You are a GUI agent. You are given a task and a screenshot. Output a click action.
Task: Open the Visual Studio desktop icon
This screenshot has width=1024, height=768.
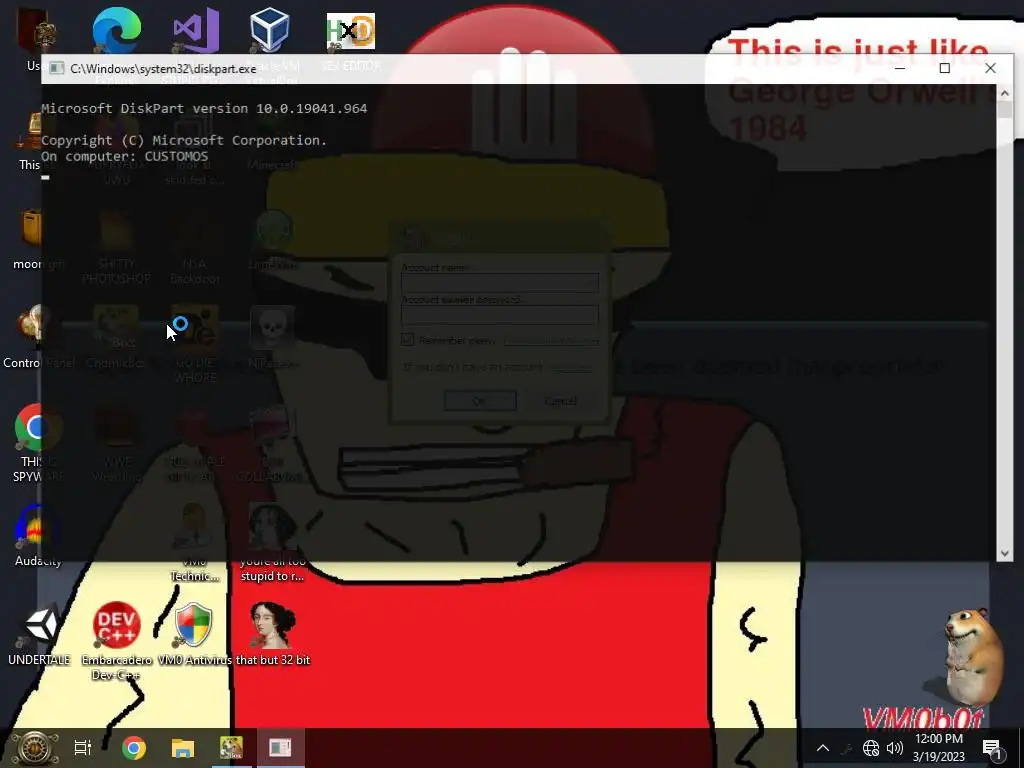click(195, 29)
